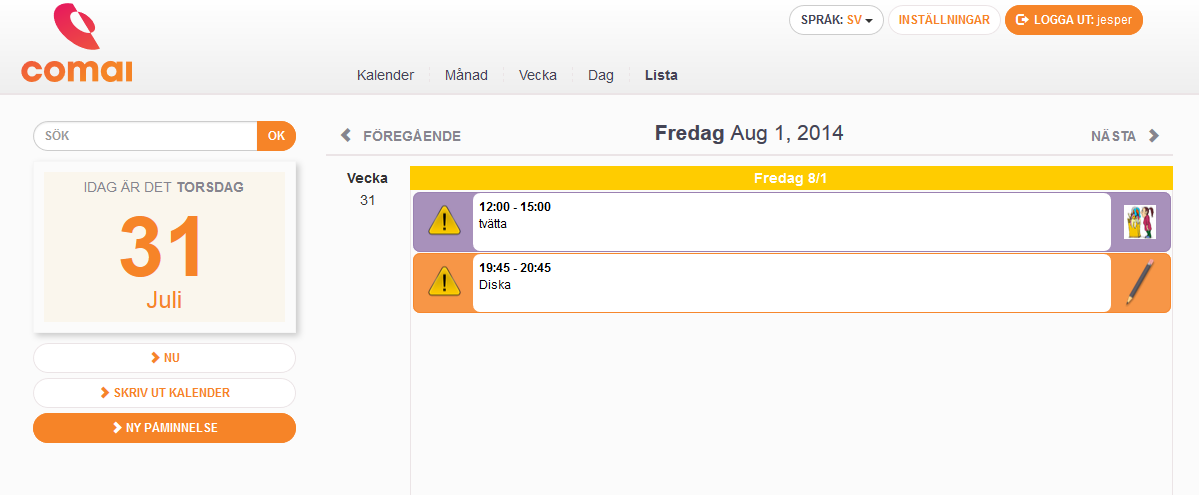Click the right arrow beside Nästa
Image resolution: width=1199 pixels, height=495 pixels.
[1154, 135]
